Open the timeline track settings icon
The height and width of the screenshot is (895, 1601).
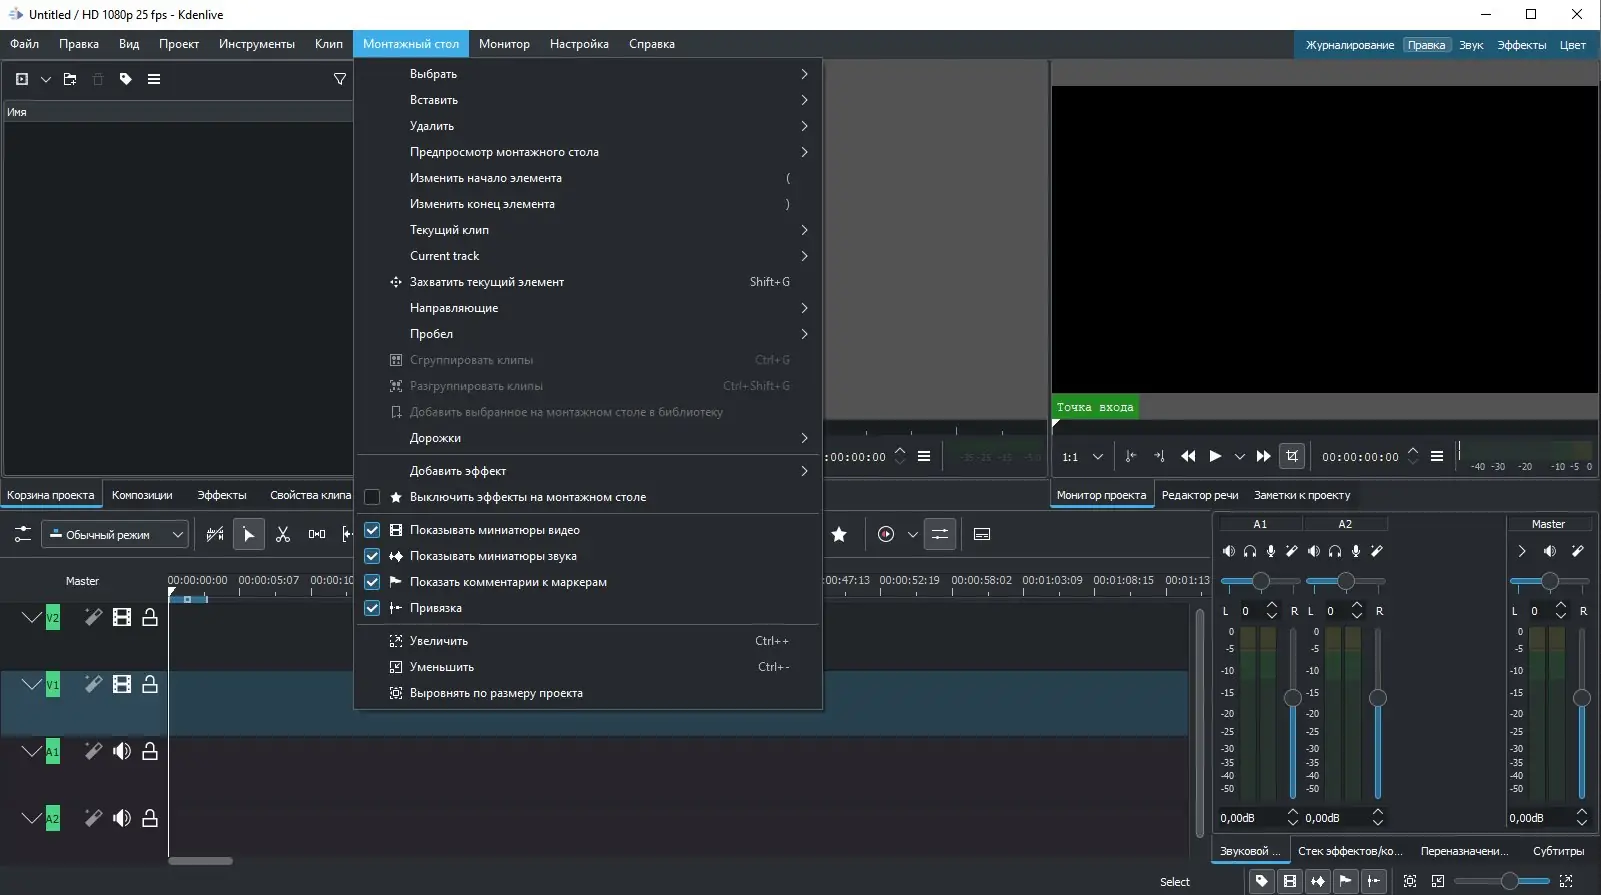[23, 535]
